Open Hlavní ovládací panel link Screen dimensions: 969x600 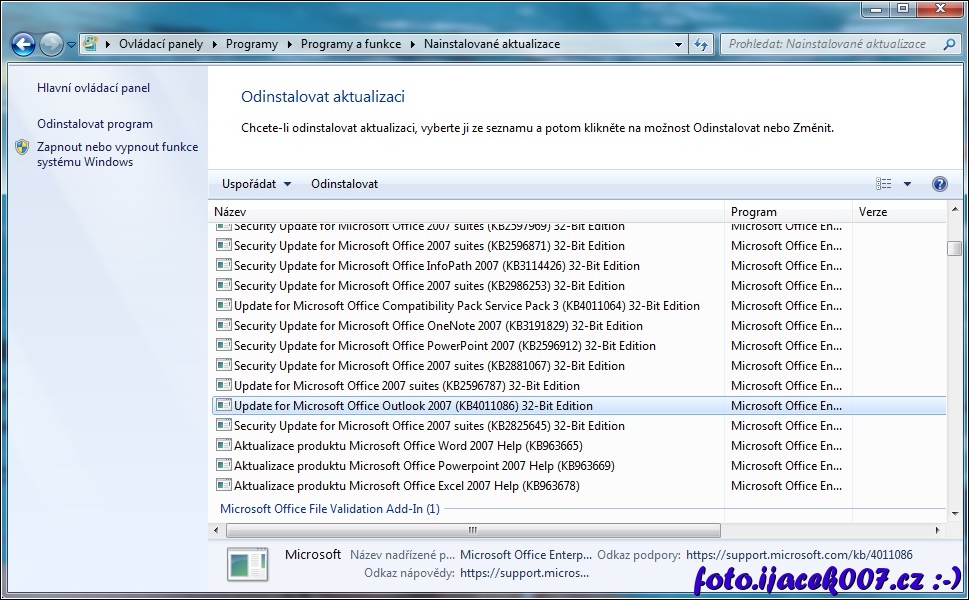93,88
